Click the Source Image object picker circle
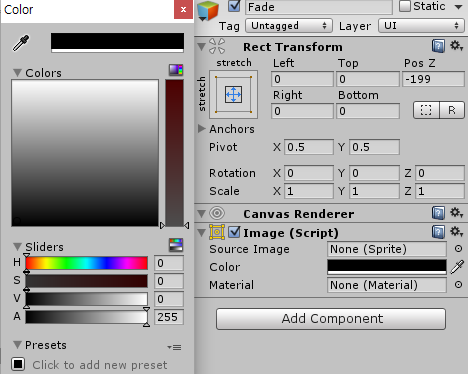This screenshot has width=468, height=374. [458, 249]
